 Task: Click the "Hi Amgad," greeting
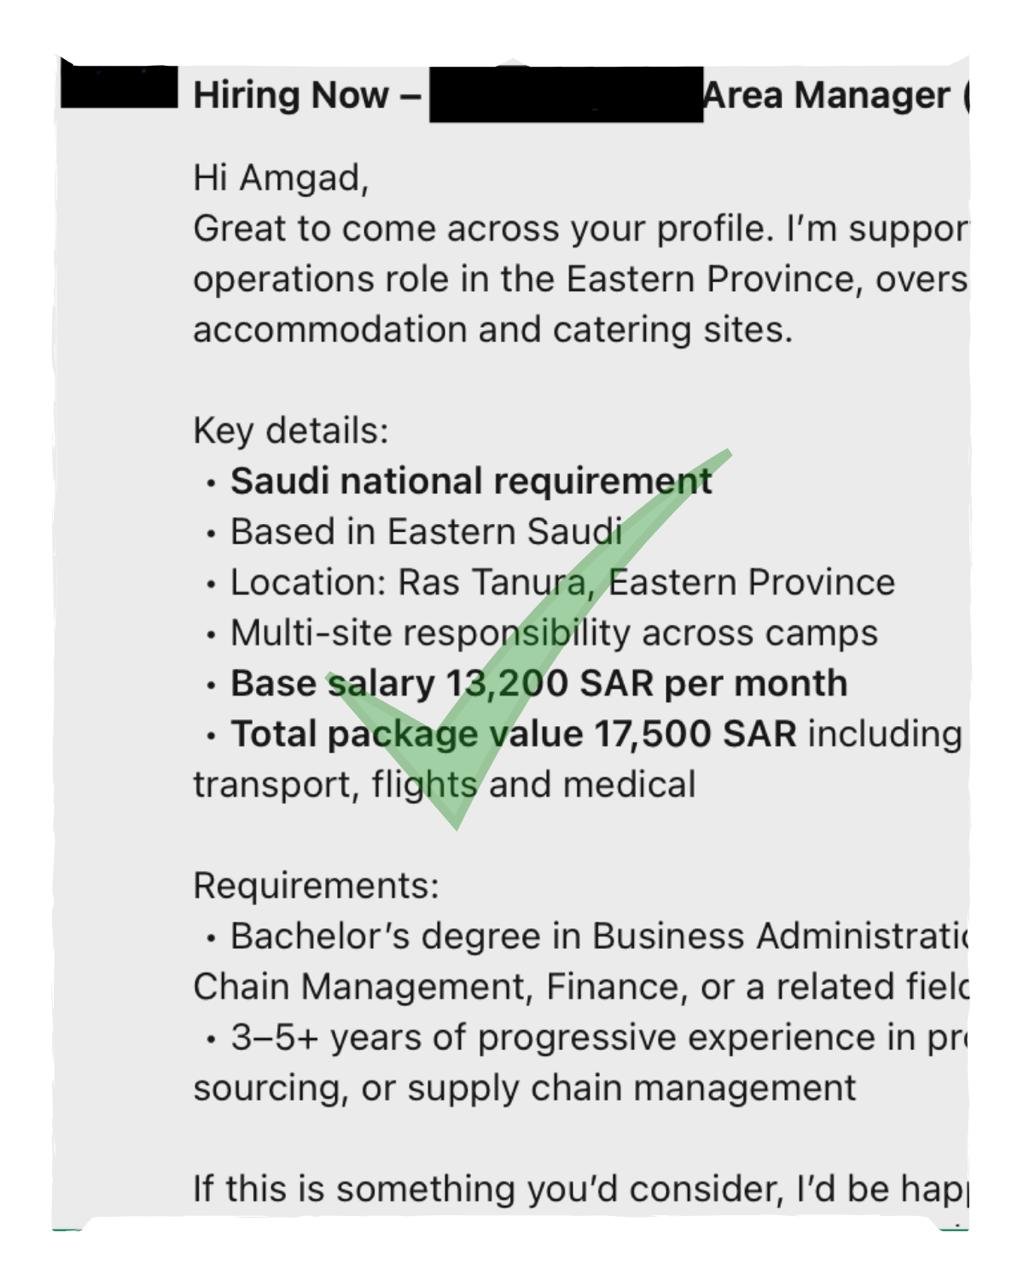click(x=281, y=178)
